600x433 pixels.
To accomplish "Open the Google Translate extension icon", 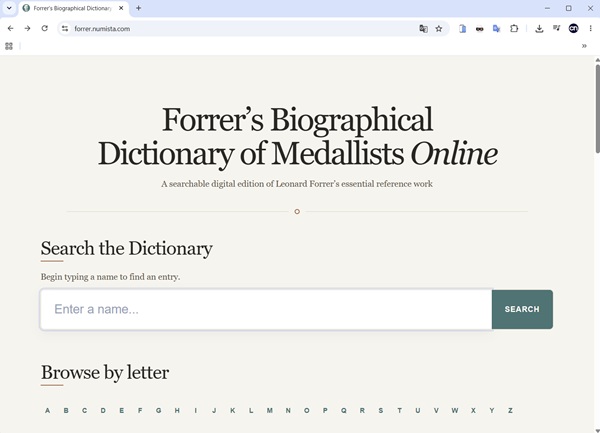I will [497, 28].
